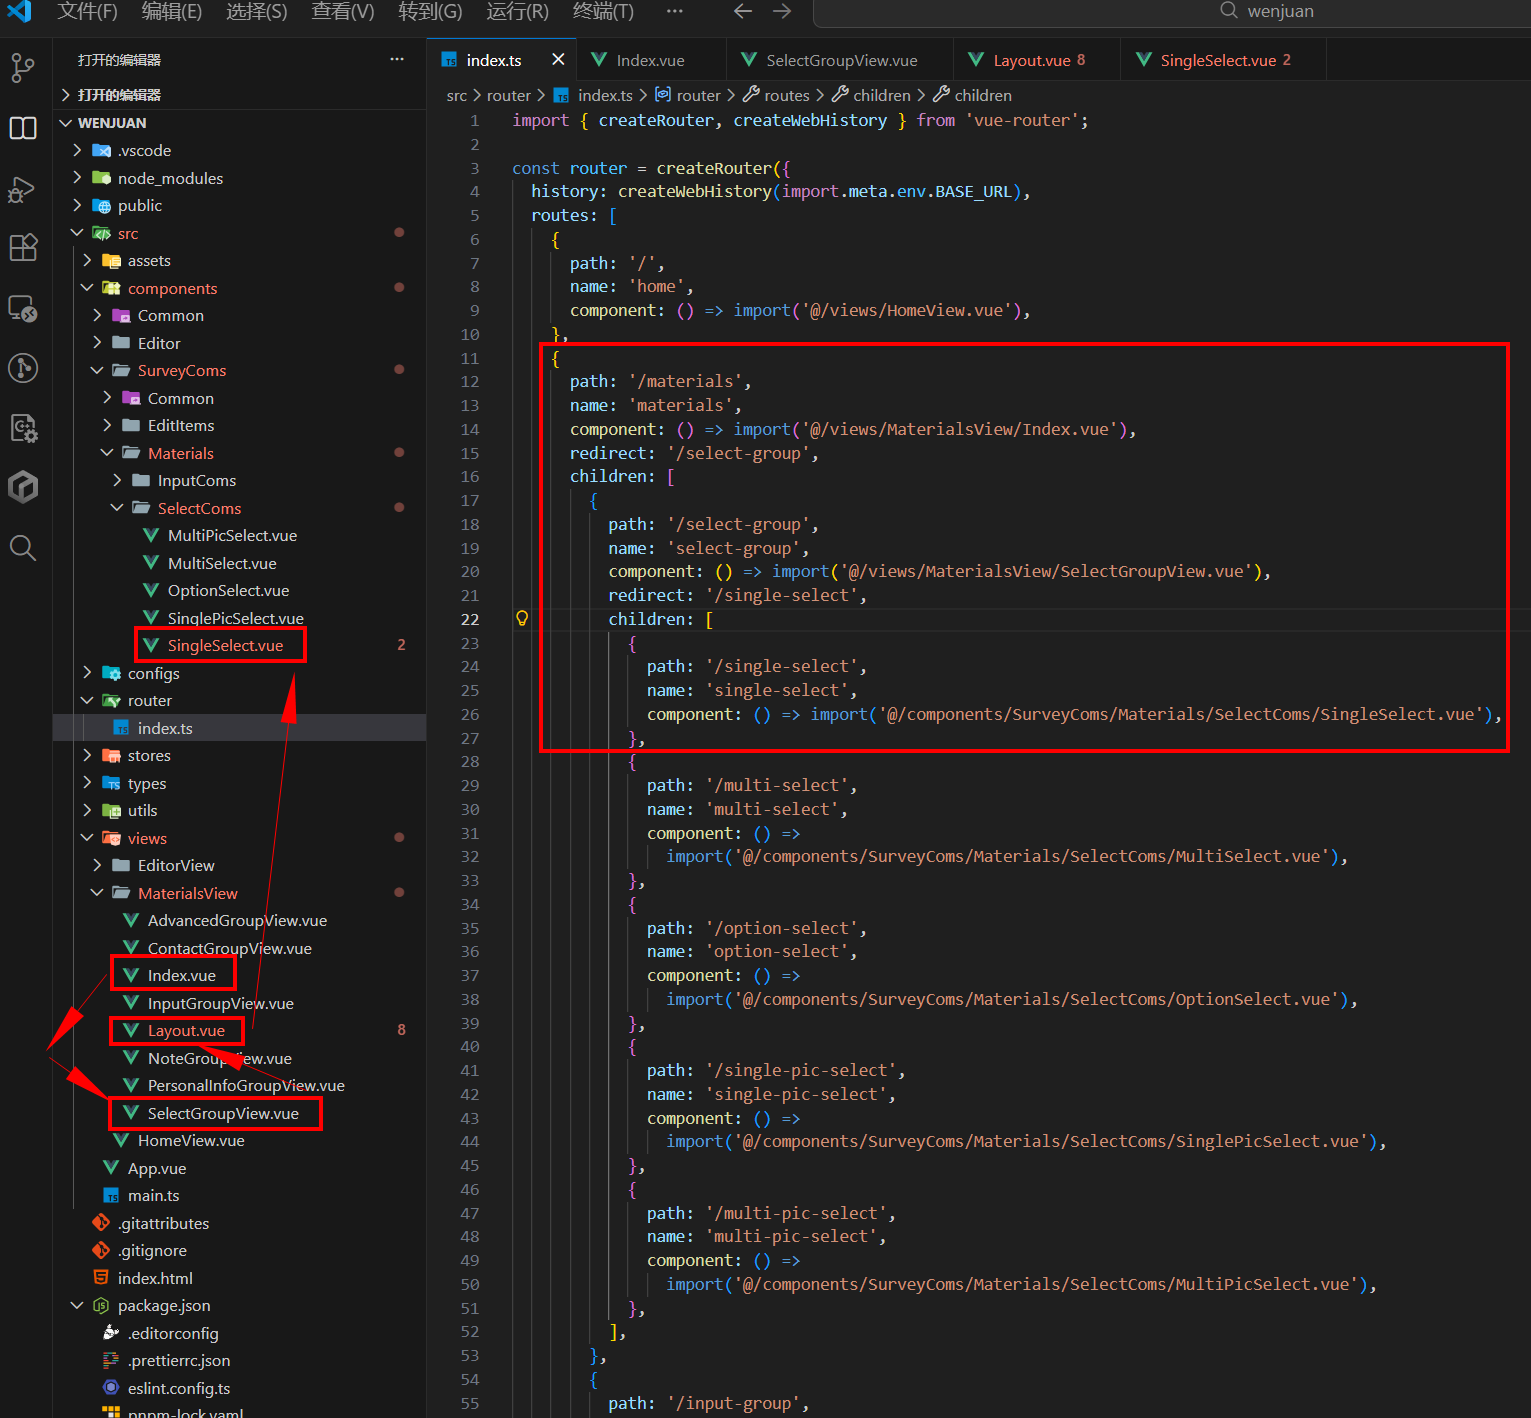Close the index.ts editor tab
This screenshot has height=1418, width=1531.
tap(558, 60)
